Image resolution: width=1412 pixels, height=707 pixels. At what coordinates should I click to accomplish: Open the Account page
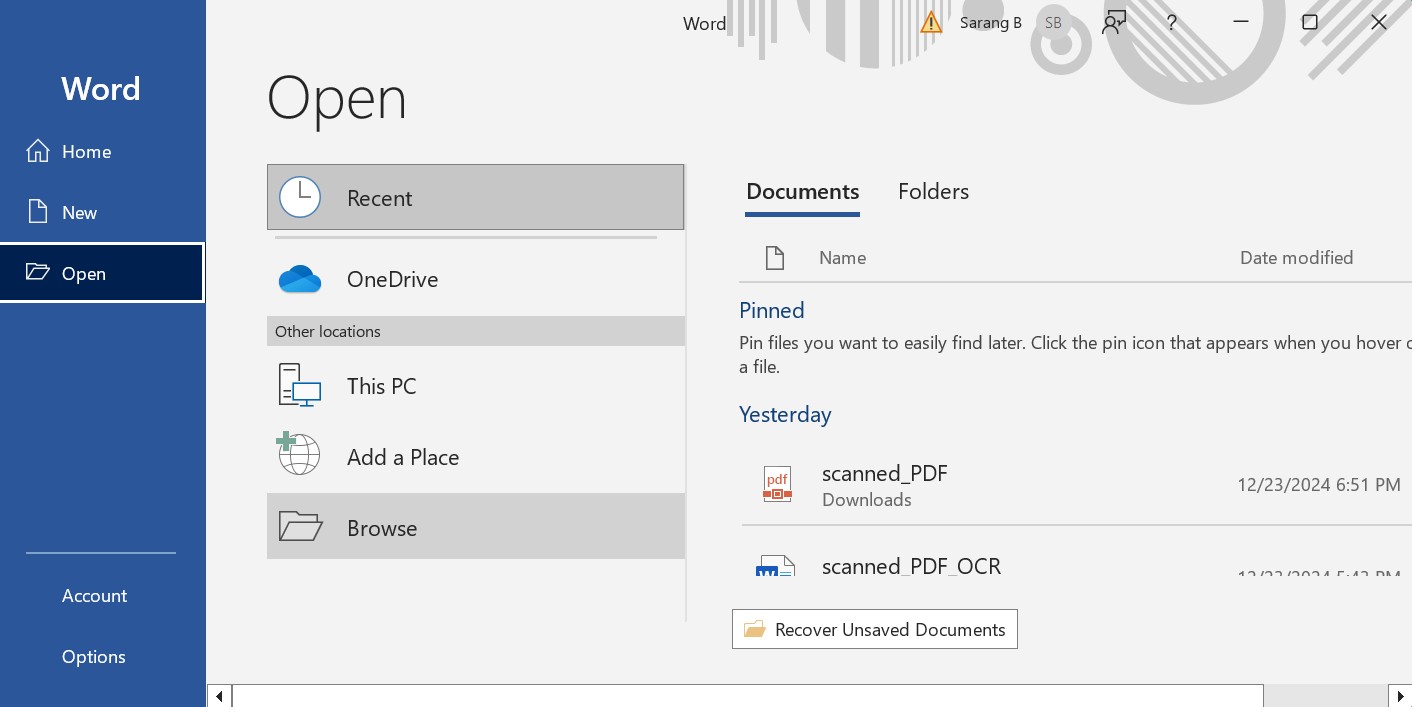(103, 596)
